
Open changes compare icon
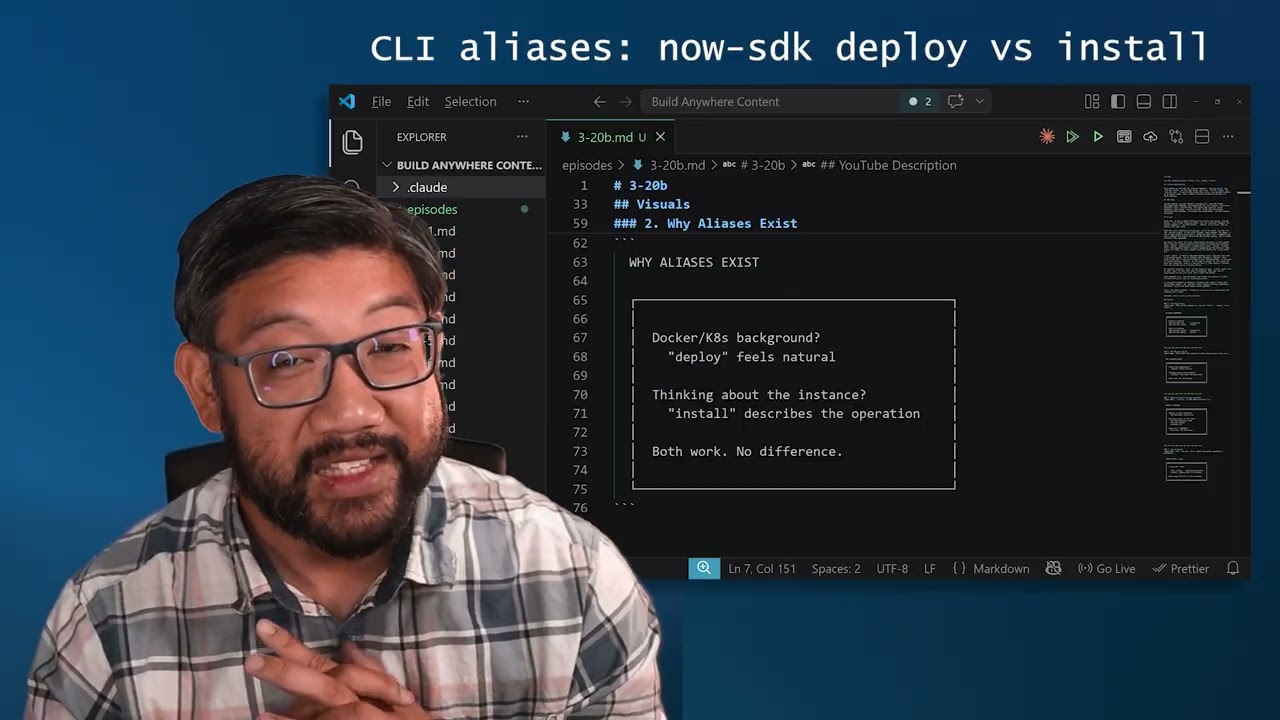point(1176,137)
